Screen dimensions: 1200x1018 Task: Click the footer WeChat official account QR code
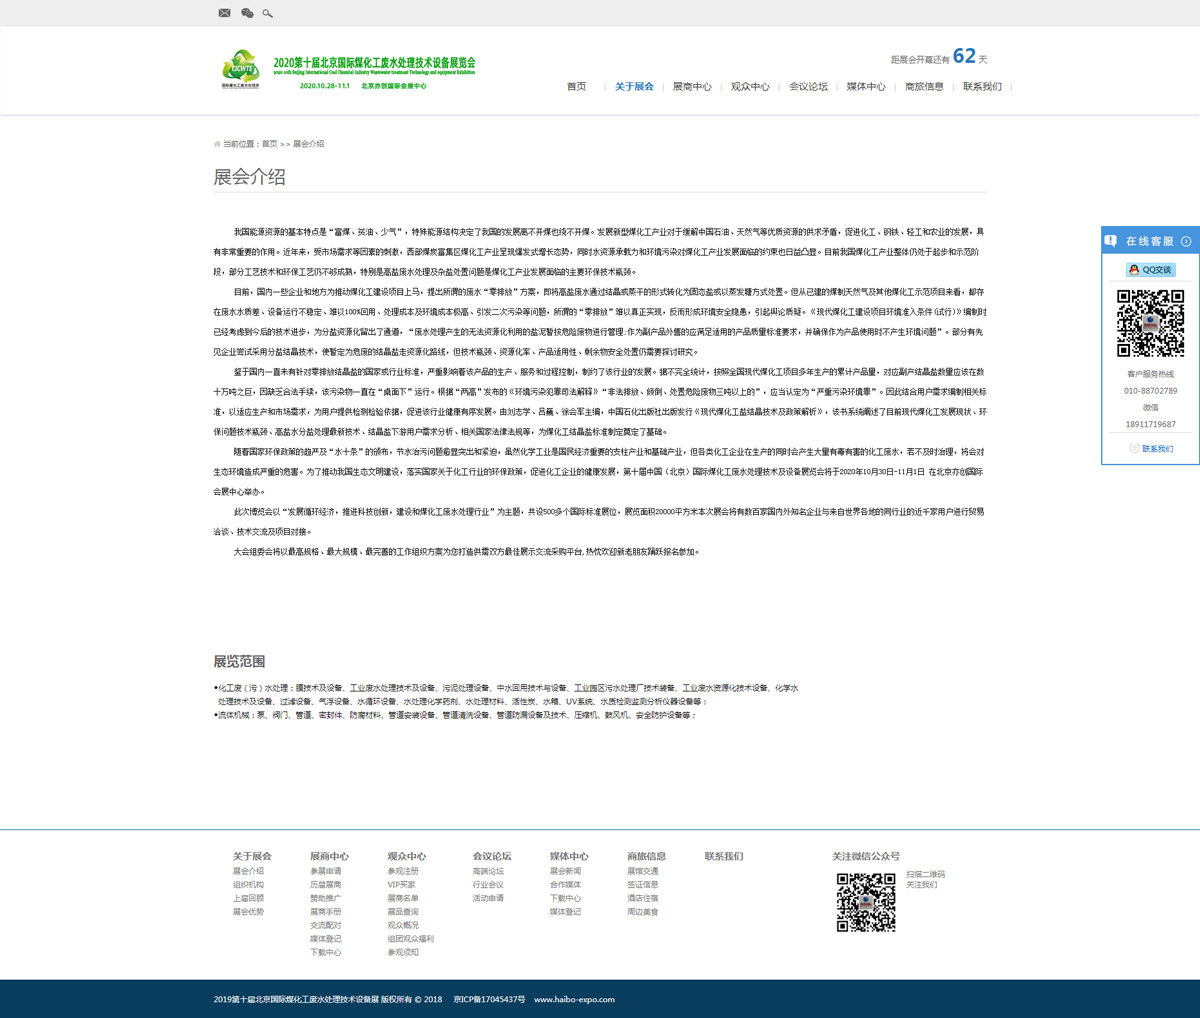pyautogui.click(x=866, y=902)
